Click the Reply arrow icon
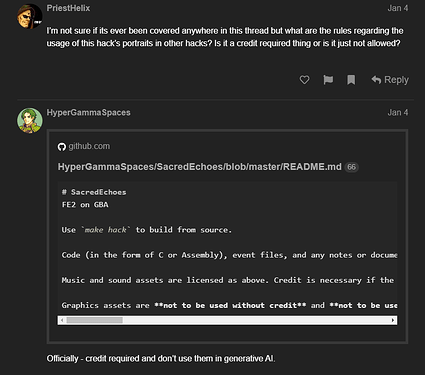This screenshot has width=425, height=375. click(376, 80)
